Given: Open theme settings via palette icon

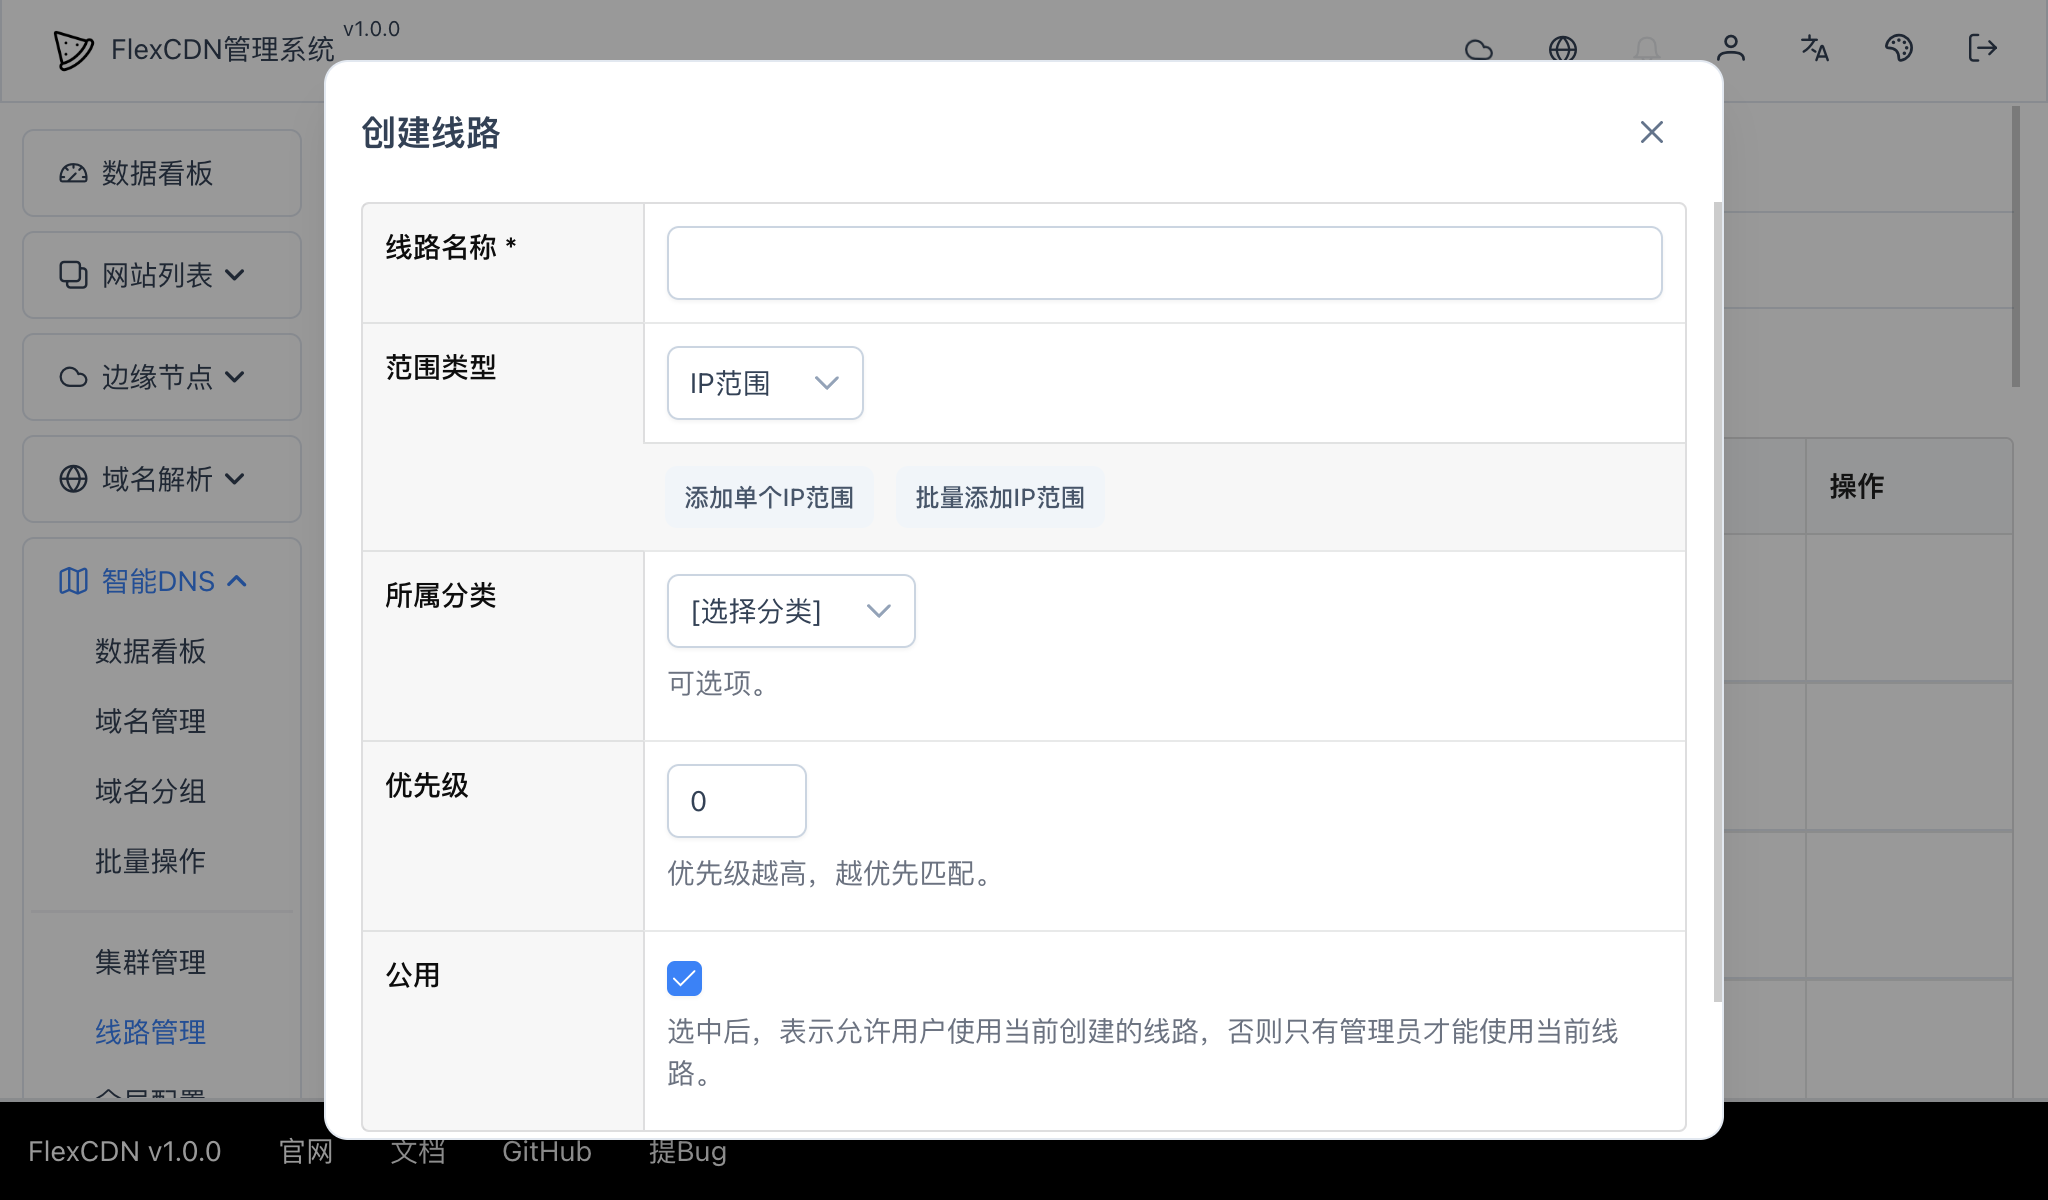Looking at the screenshot, I should pos(1899,49).
